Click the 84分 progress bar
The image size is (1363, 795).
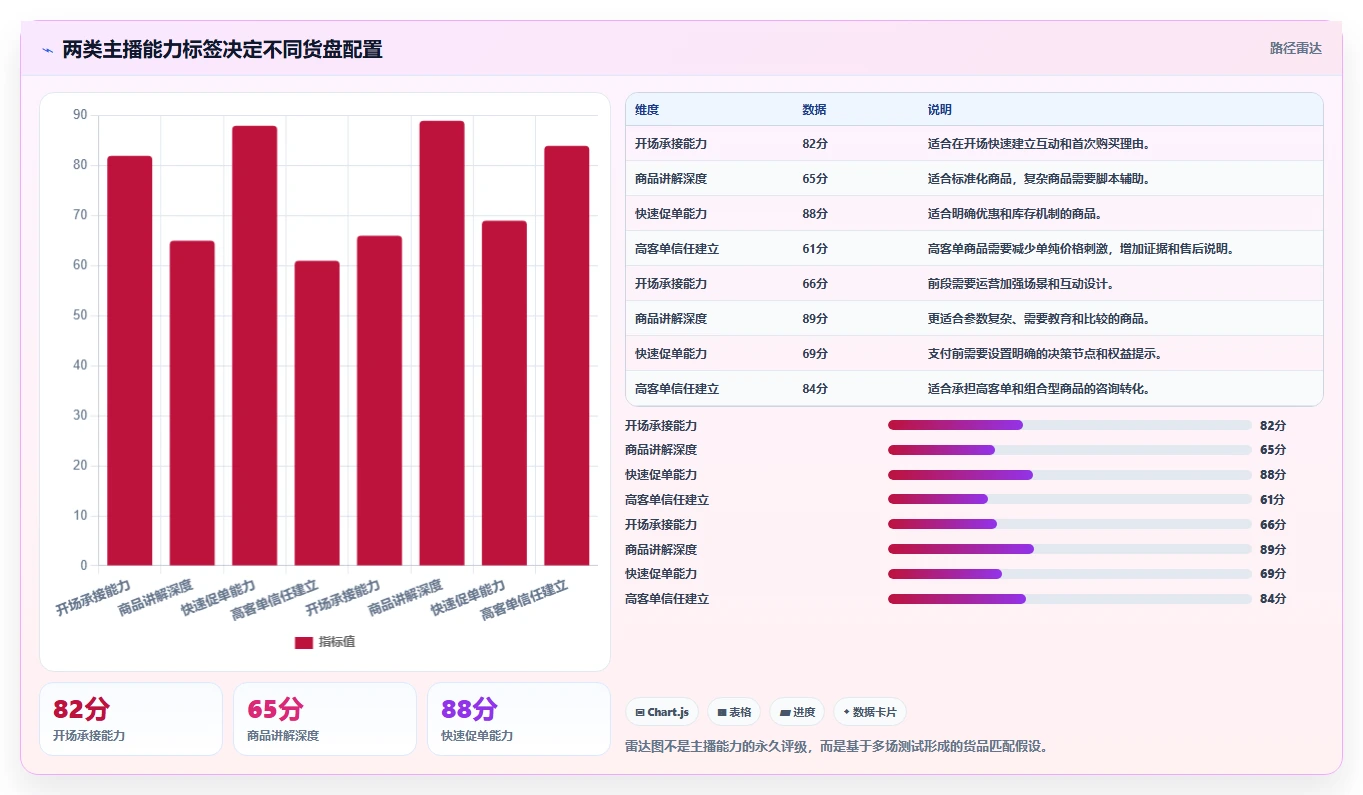coord(1069,599)
